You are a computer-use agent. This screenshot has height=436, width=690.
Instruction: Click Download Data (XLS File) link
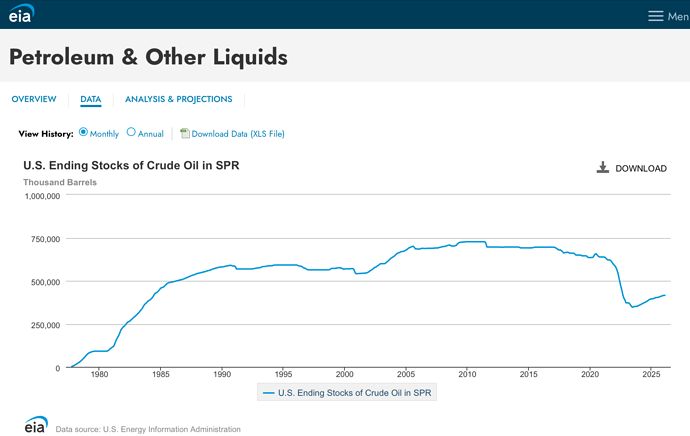238,134
